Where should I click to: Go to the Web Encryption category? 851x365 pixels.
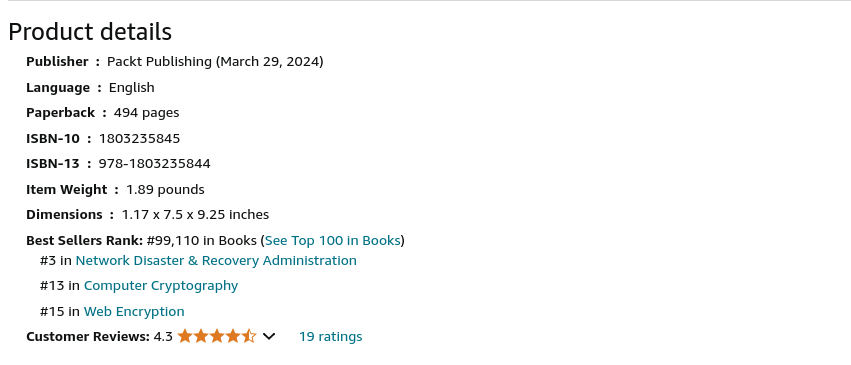pyautogui.click(x=134, y=311)
